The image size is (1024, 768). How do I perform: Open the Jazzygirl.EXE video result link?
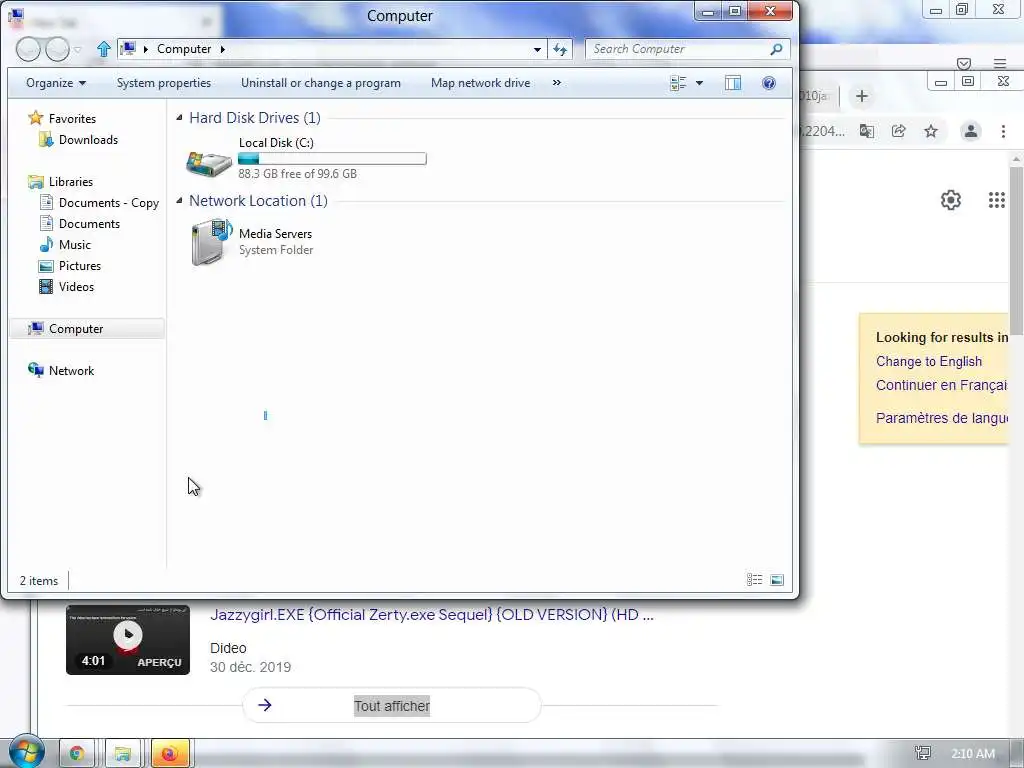432,615
